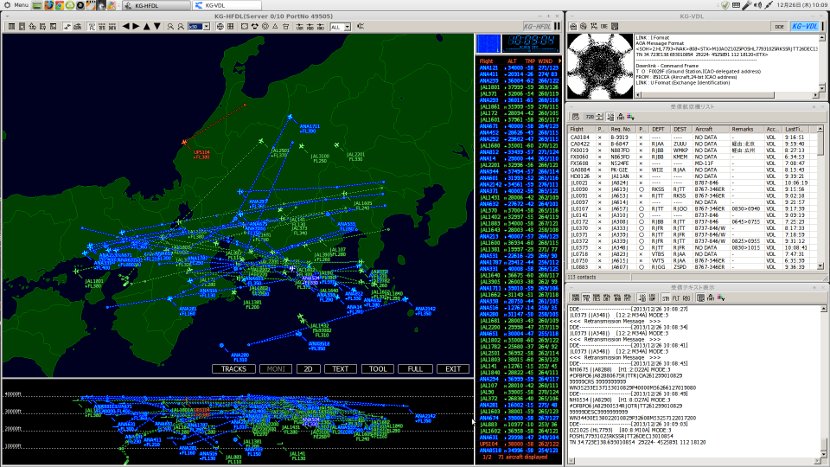This screenshot has height=467, width=830.
Task: Click the EXIT button on map
Action: coord(453,369)
